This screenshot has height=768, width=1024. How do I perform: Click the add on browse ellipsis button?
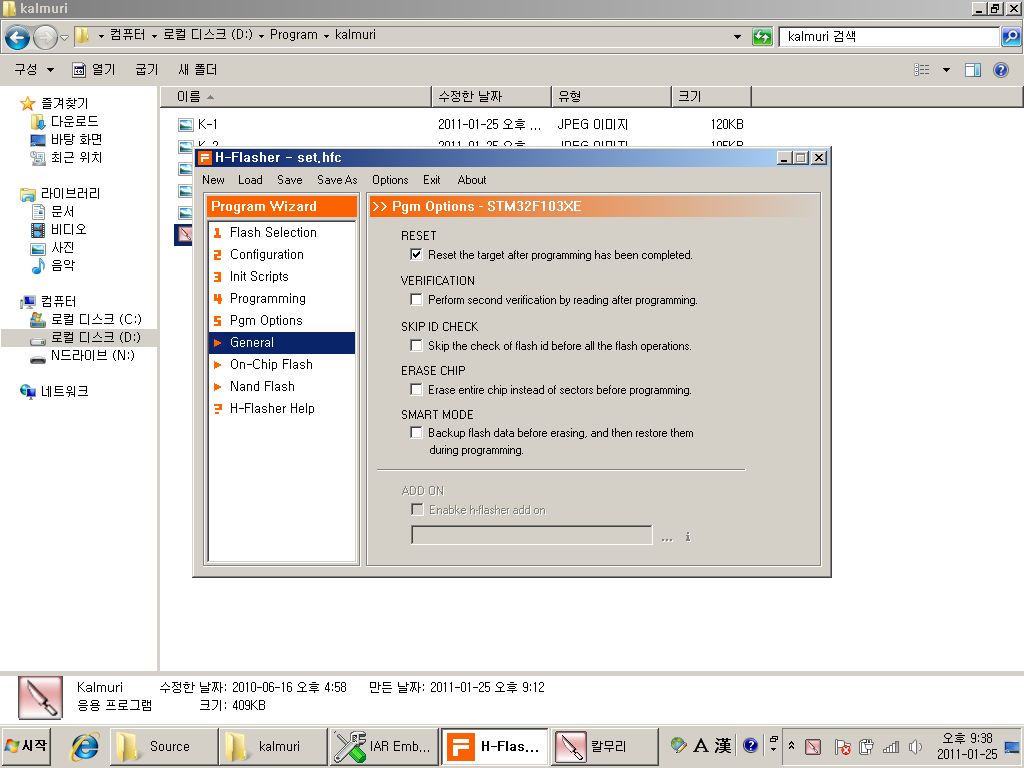coord(667,538)
